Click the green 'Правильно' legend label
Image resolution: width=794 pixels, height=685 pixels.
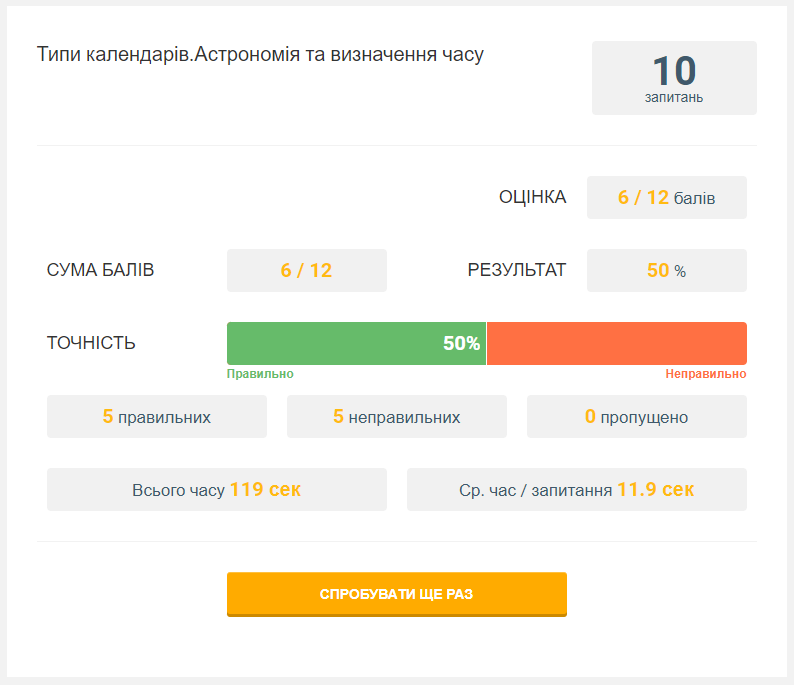(x=260, y=374)
